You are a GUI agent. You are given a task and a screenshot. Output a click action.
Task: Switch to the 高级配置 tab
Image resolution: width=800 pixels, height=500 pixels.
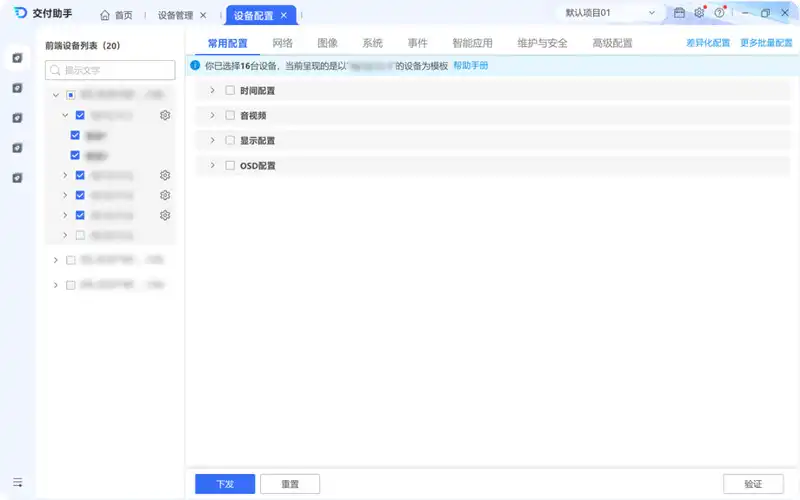(612, 43)
